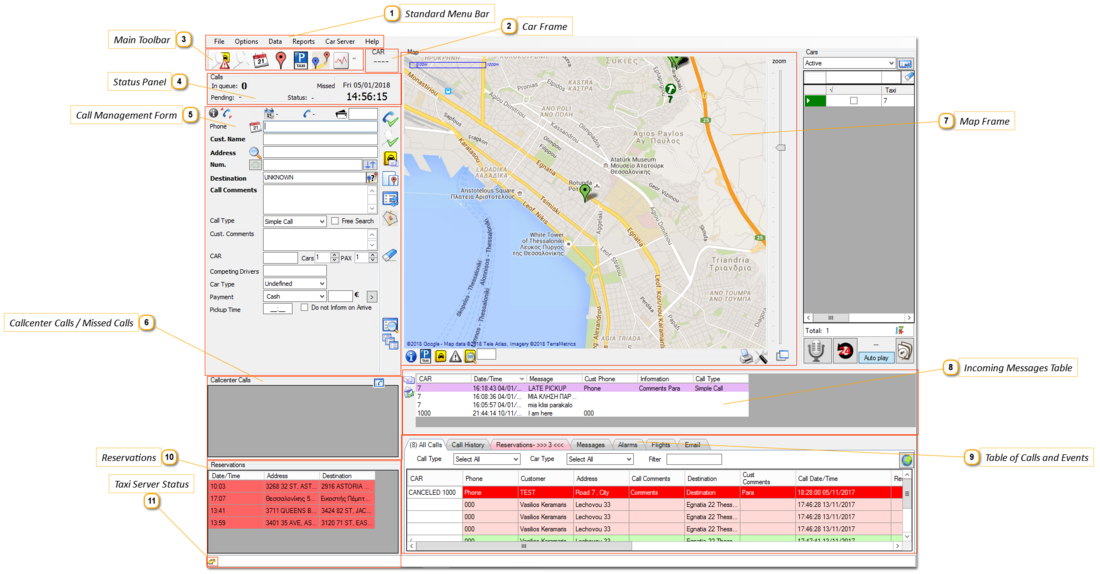Switch to the Reservations tab
Screen dimensions: 1100x574
(x=530, y=445)
